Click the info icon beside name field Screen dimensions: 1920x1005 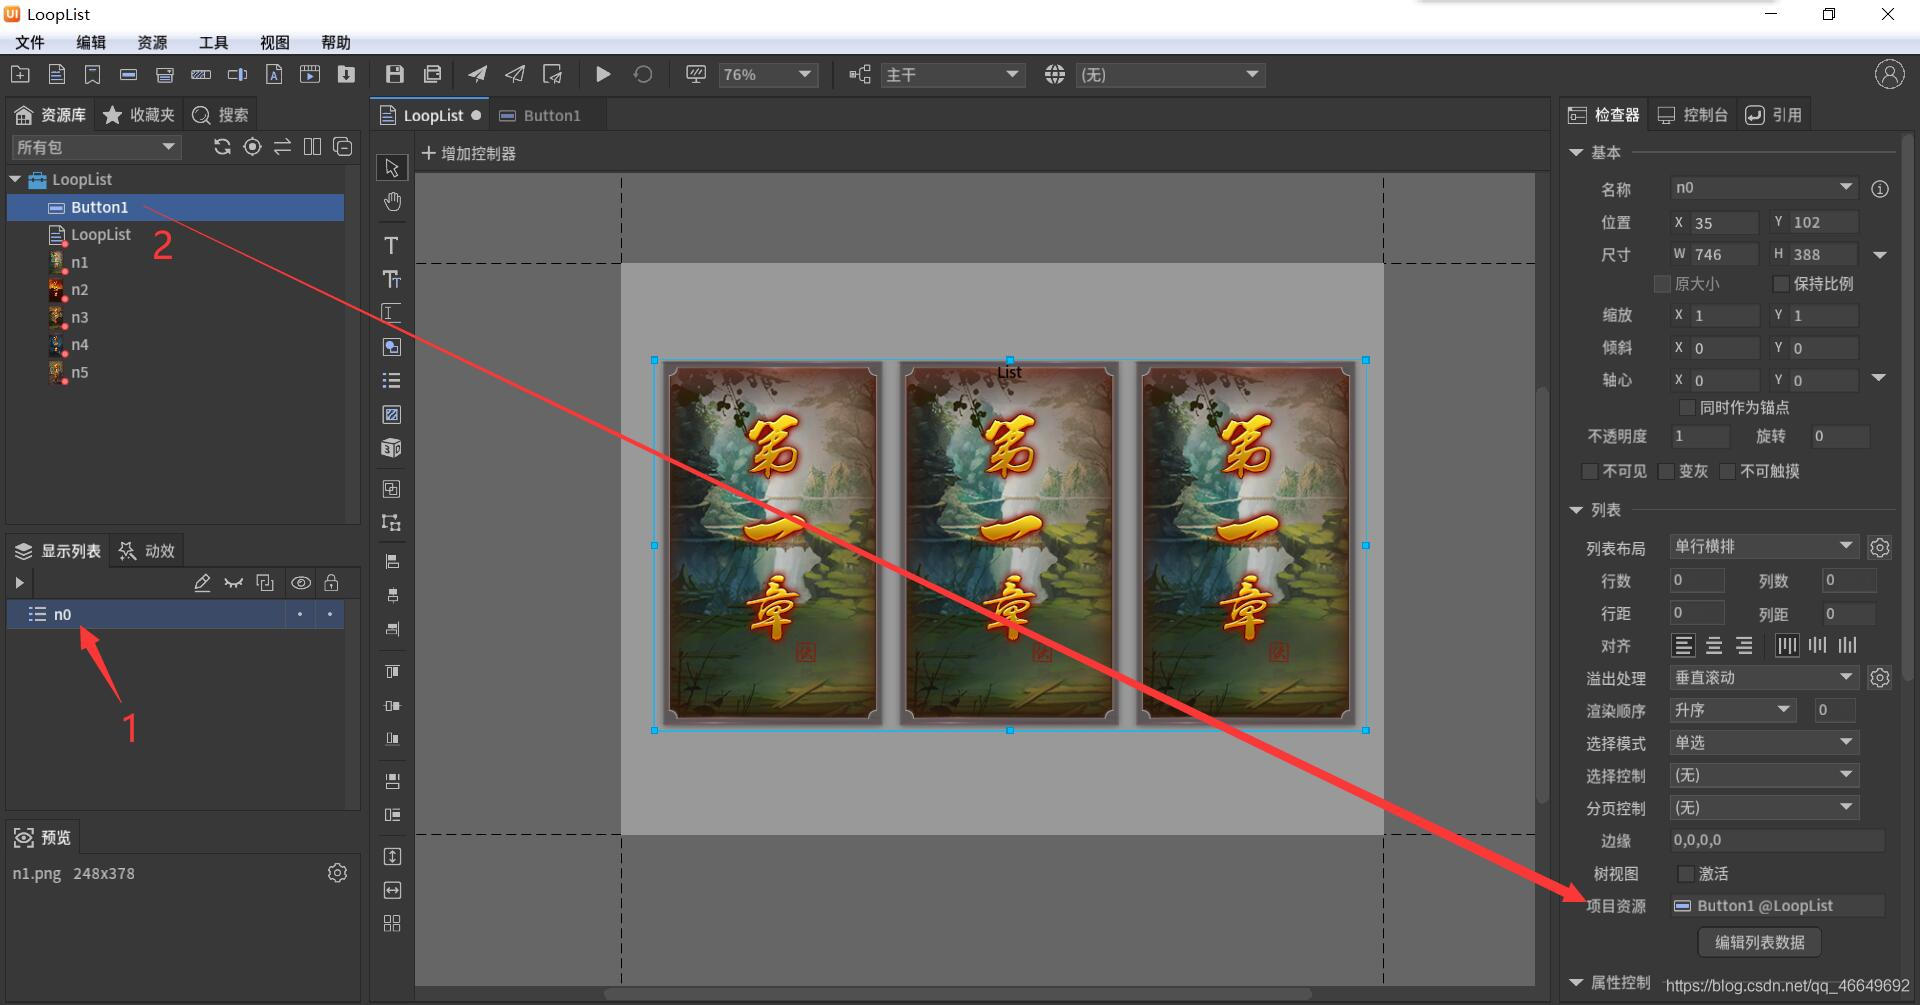(1880, 189)
